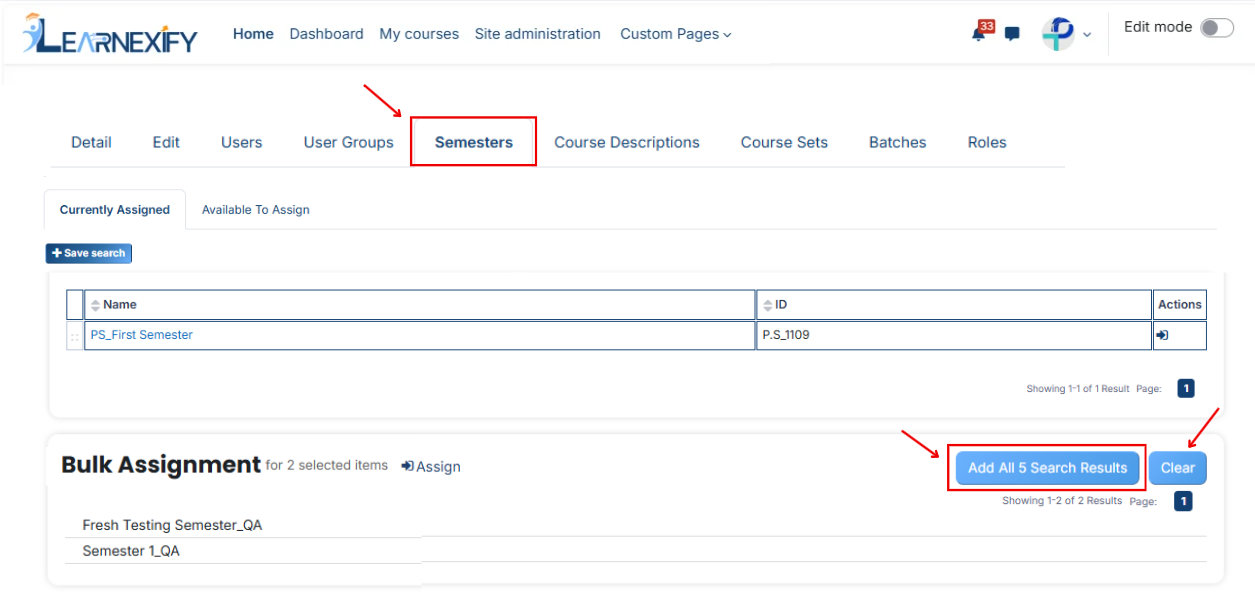
Task: Click the Assign link in Bulk Assignment
Action: (x=431, y=466)
